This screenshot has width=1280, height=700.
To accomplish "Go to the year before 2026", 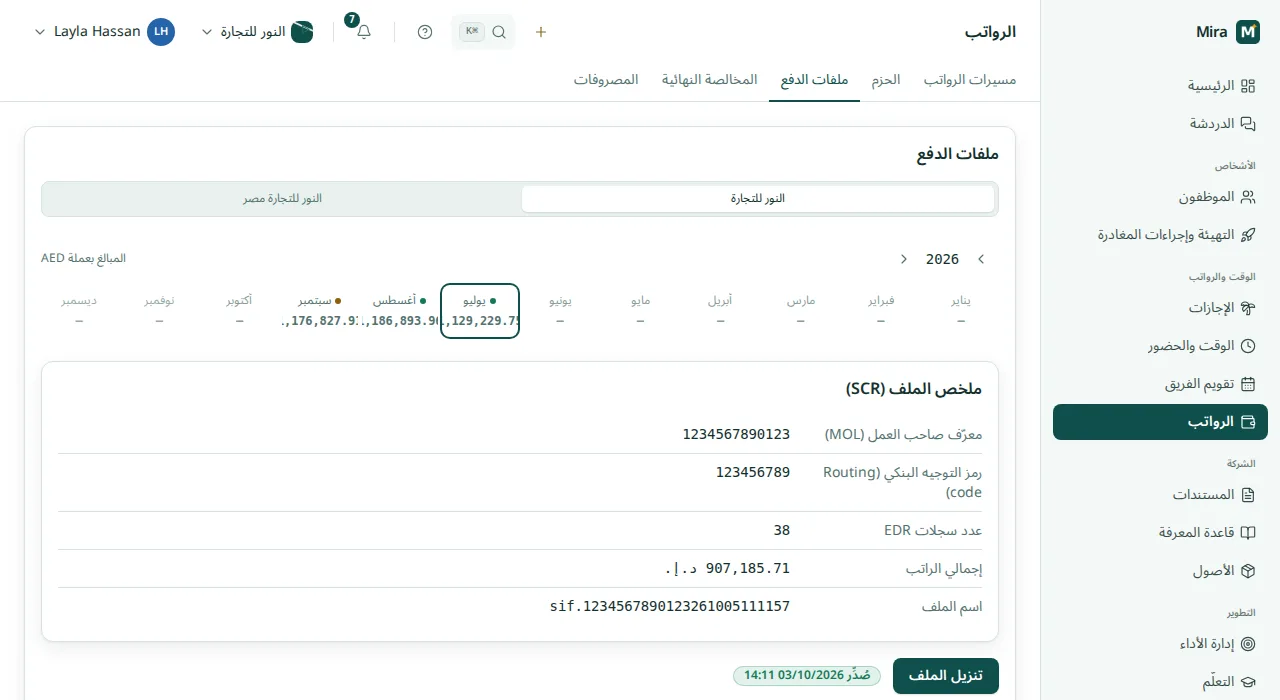I will tap(981, 259).
